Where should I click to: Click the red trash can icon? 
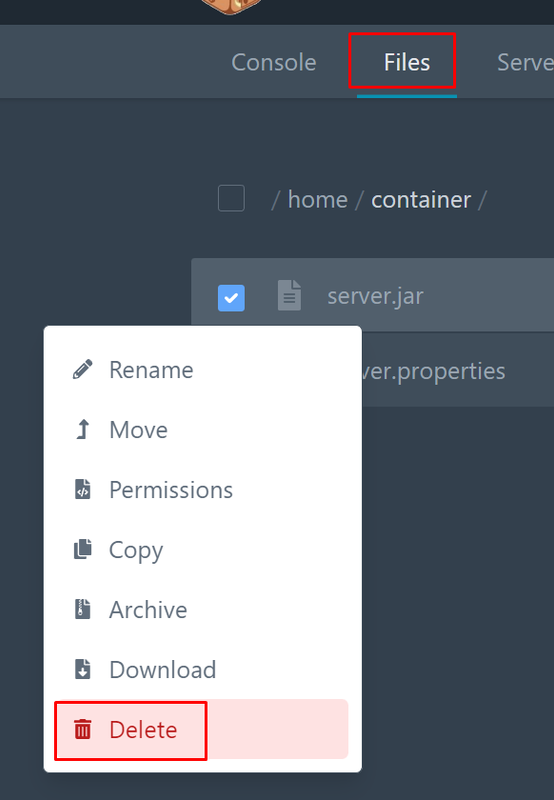pyautogui.click(x=83, y=729)
